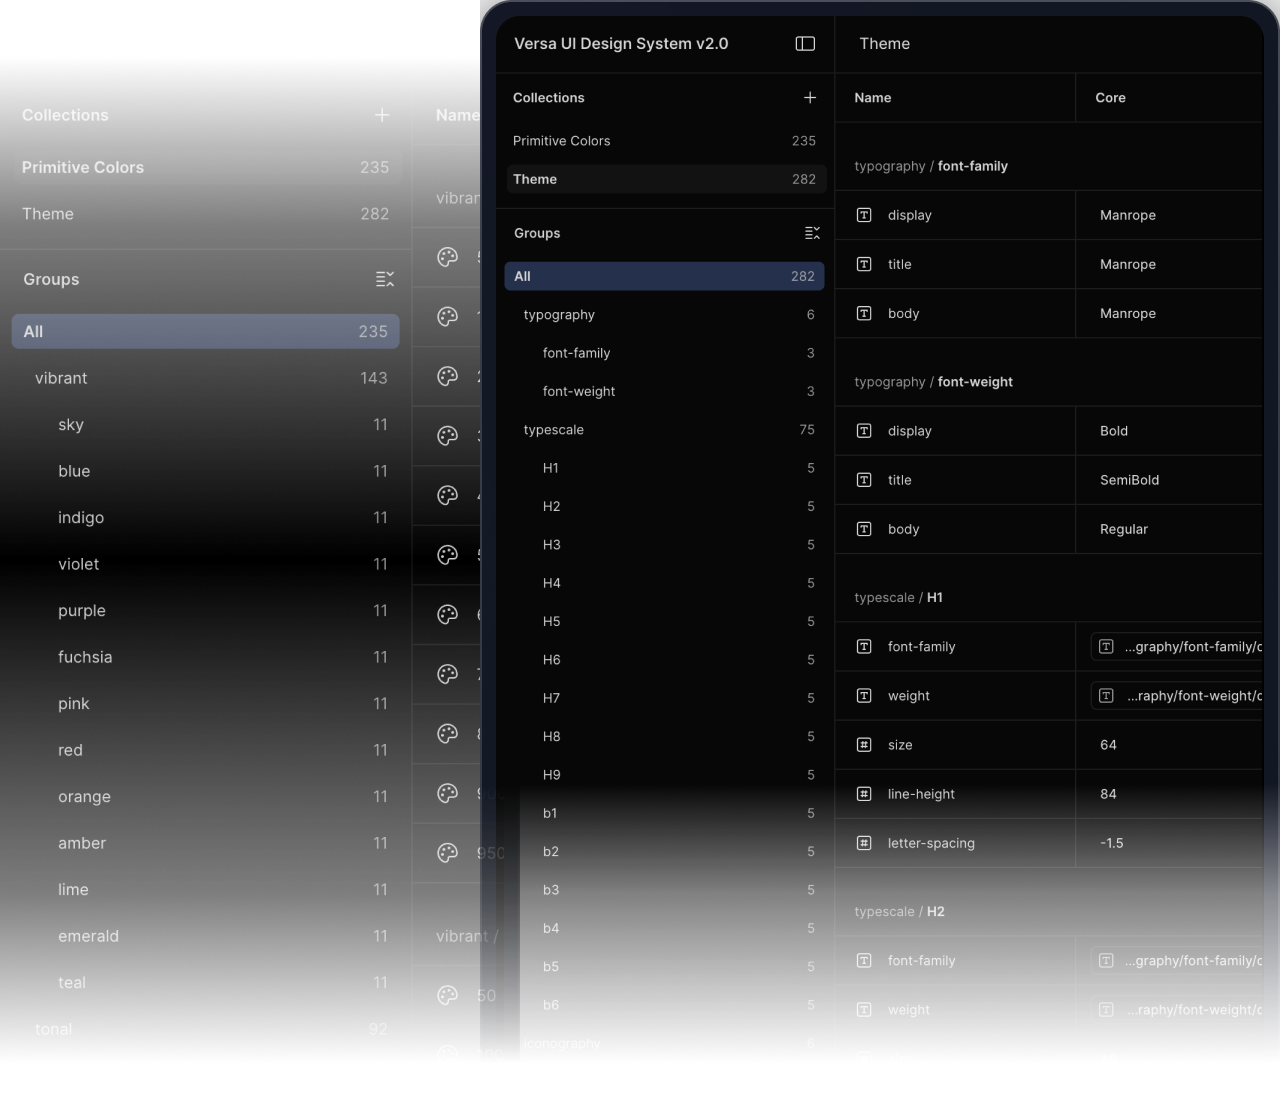Toggle the sidebar panel icon next to Versa UI title

[805, 44]
